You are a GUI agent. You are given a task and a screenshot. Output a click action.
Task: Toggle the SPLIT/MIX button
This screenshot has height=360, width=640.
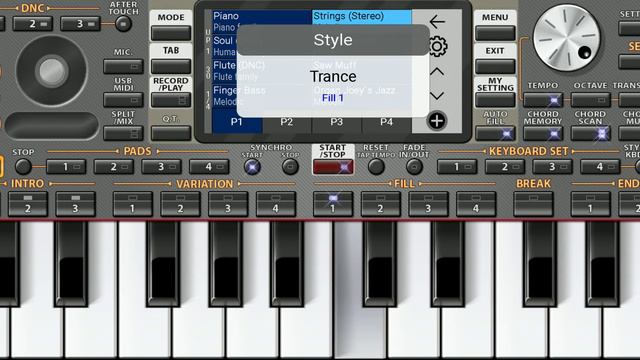pyautogui.click(x=123, y=133)
